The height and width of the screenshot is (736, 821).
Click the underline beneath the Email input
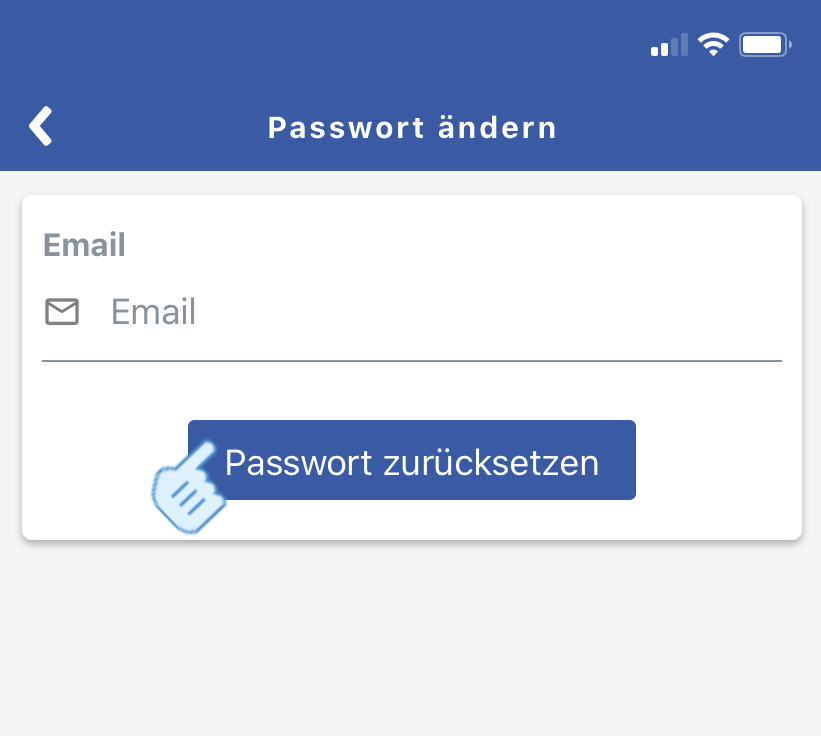[x=412, y=359]
